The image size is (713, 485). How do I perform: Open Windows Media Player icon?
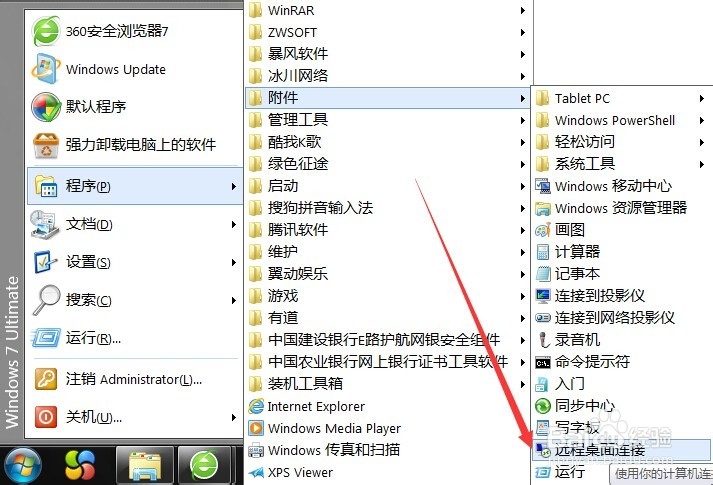click(256, 428)
